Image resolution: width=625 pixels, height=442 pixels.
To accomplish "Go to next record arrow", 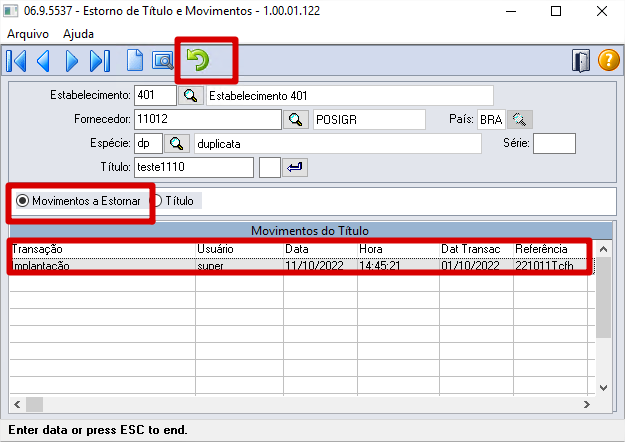I will (x=71, y=61).
